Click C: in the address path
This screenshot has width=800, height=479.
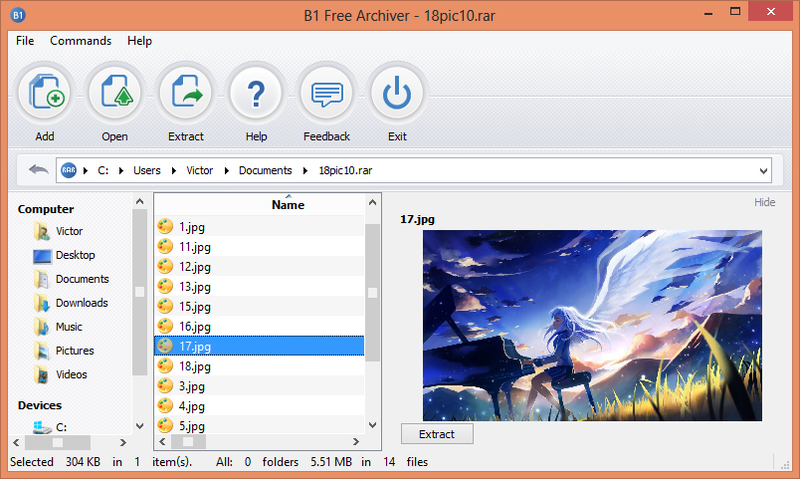click(x=103, y=170)
